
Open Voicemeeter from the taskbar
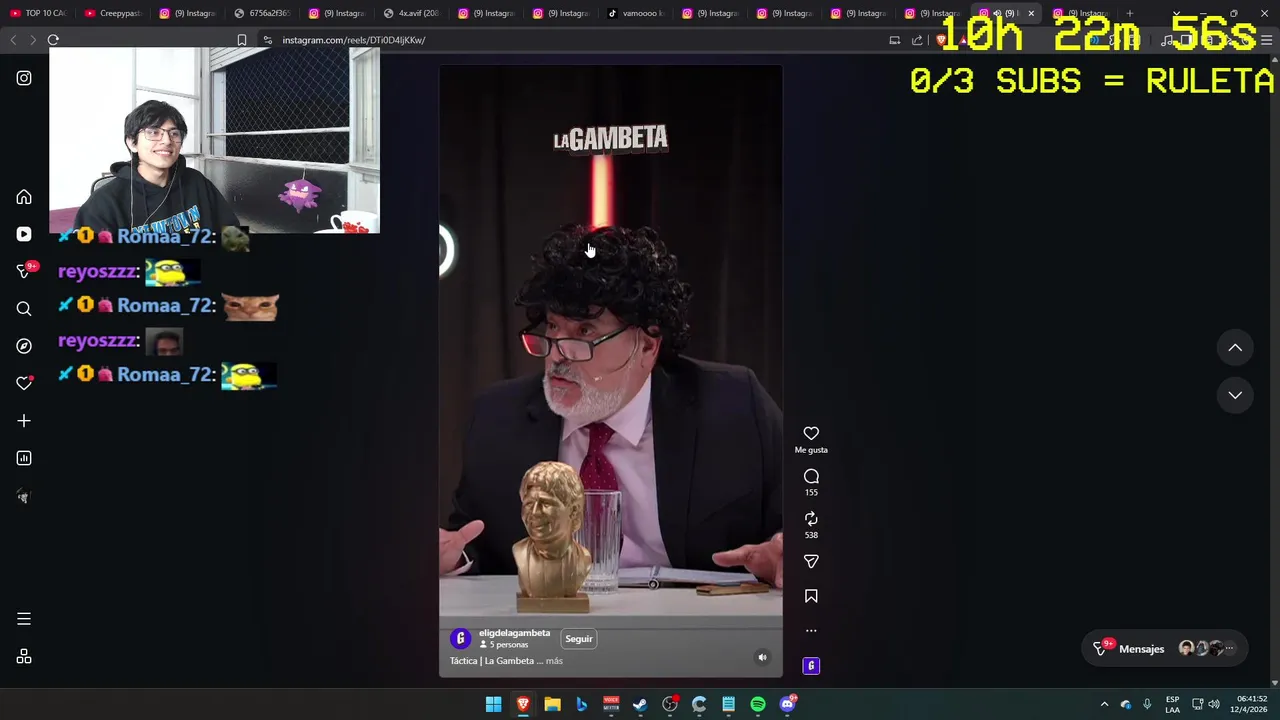tap(611, 705)
